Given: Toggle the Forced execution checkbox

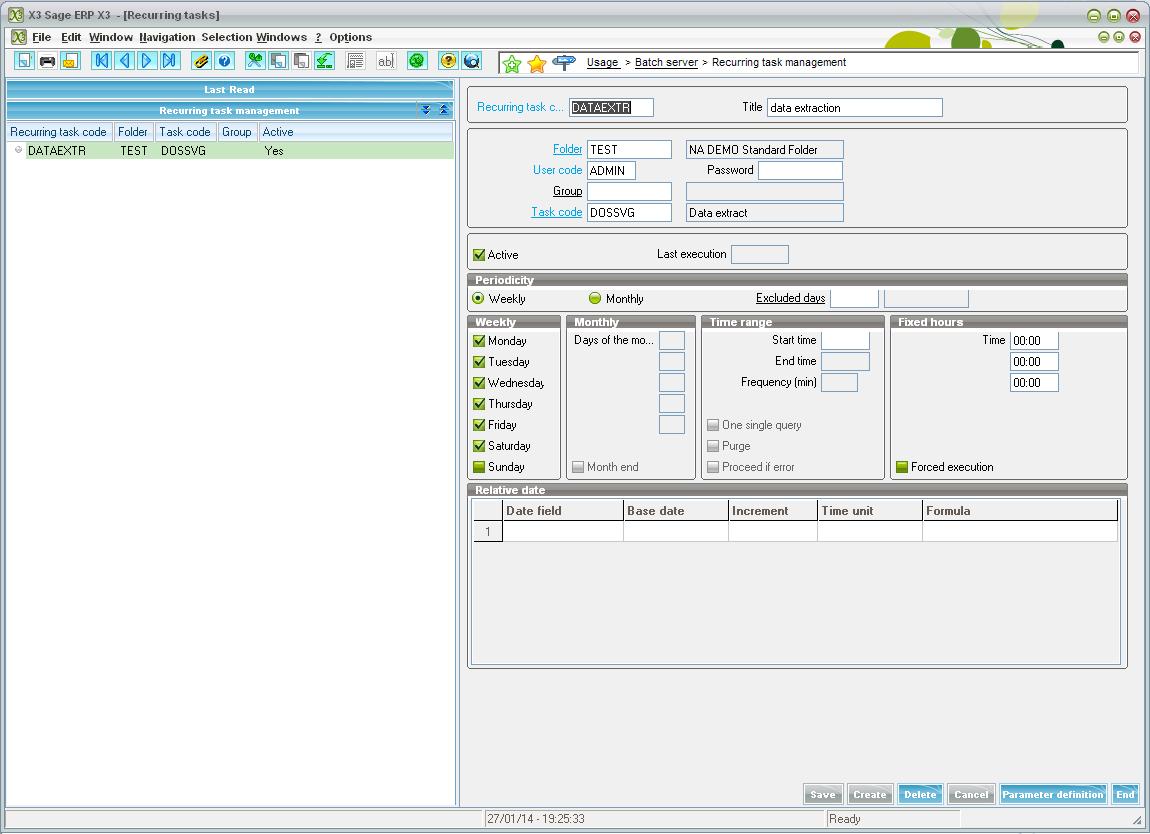Looking at the screenshot, I should point(902,467).
